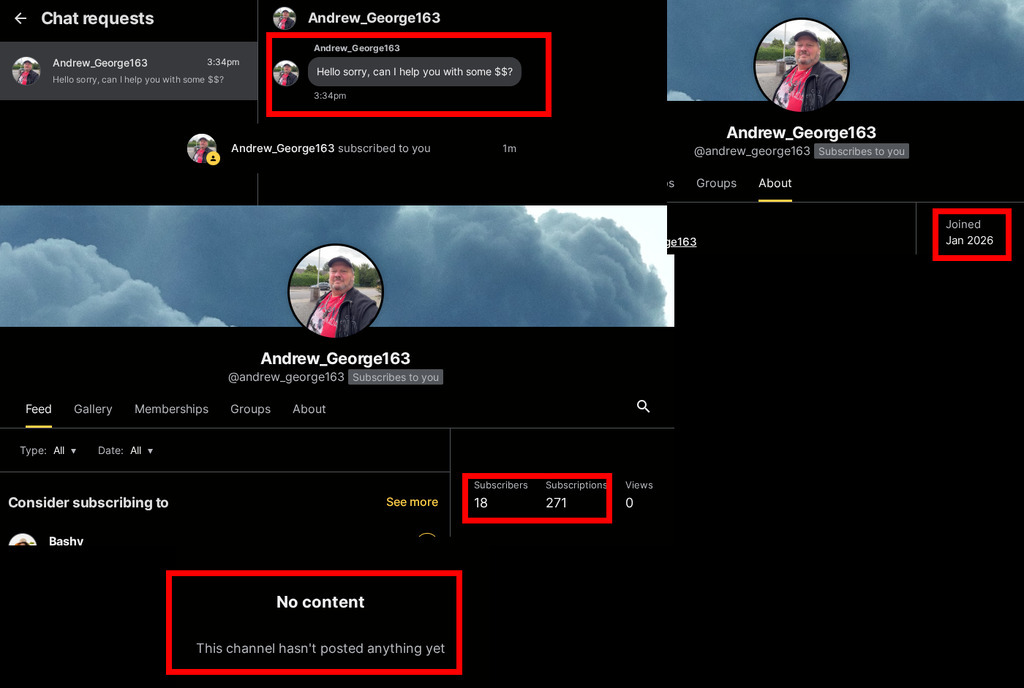Click the search magnifier icon on profile
1024x688 pixels.
[643, 406]
